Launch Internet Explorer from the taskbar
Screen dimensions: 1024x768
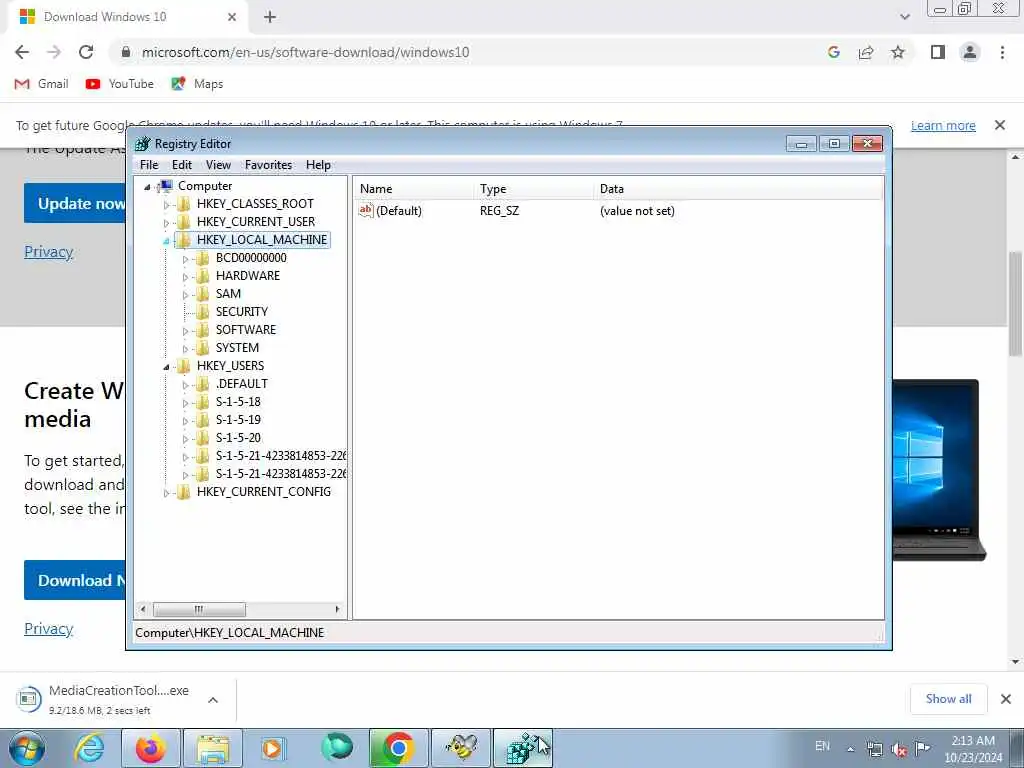pos(89,748)
